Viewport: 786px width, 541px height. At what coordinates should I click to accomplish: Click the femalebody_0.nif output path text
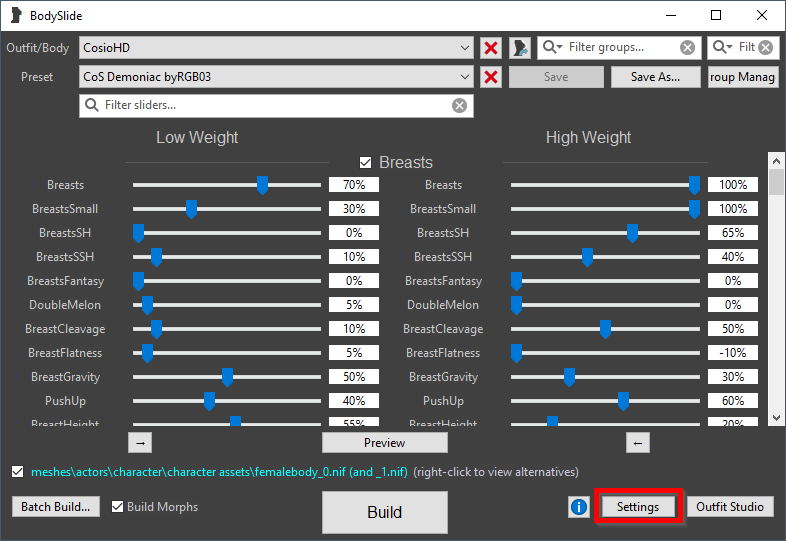pos(219,472)
